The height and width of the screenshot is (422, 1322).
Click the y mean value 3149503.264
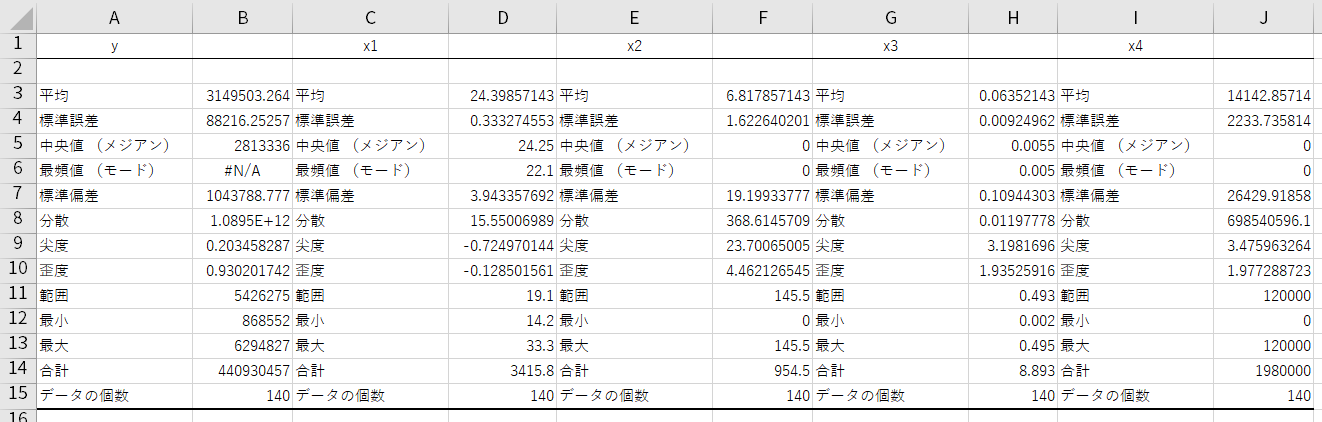click(242, 96)
